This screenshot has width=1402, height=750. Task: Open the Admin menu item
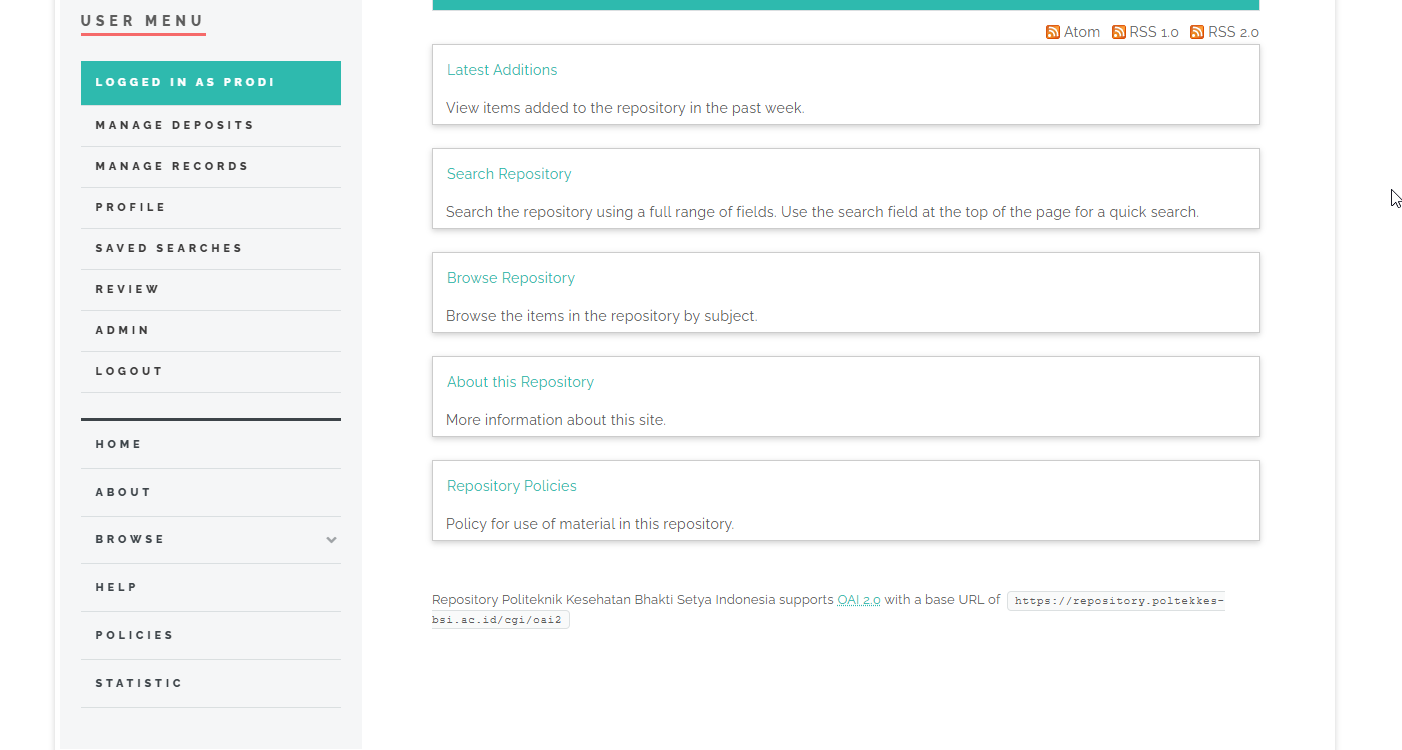pyautogui.click(x=123, y=330)
